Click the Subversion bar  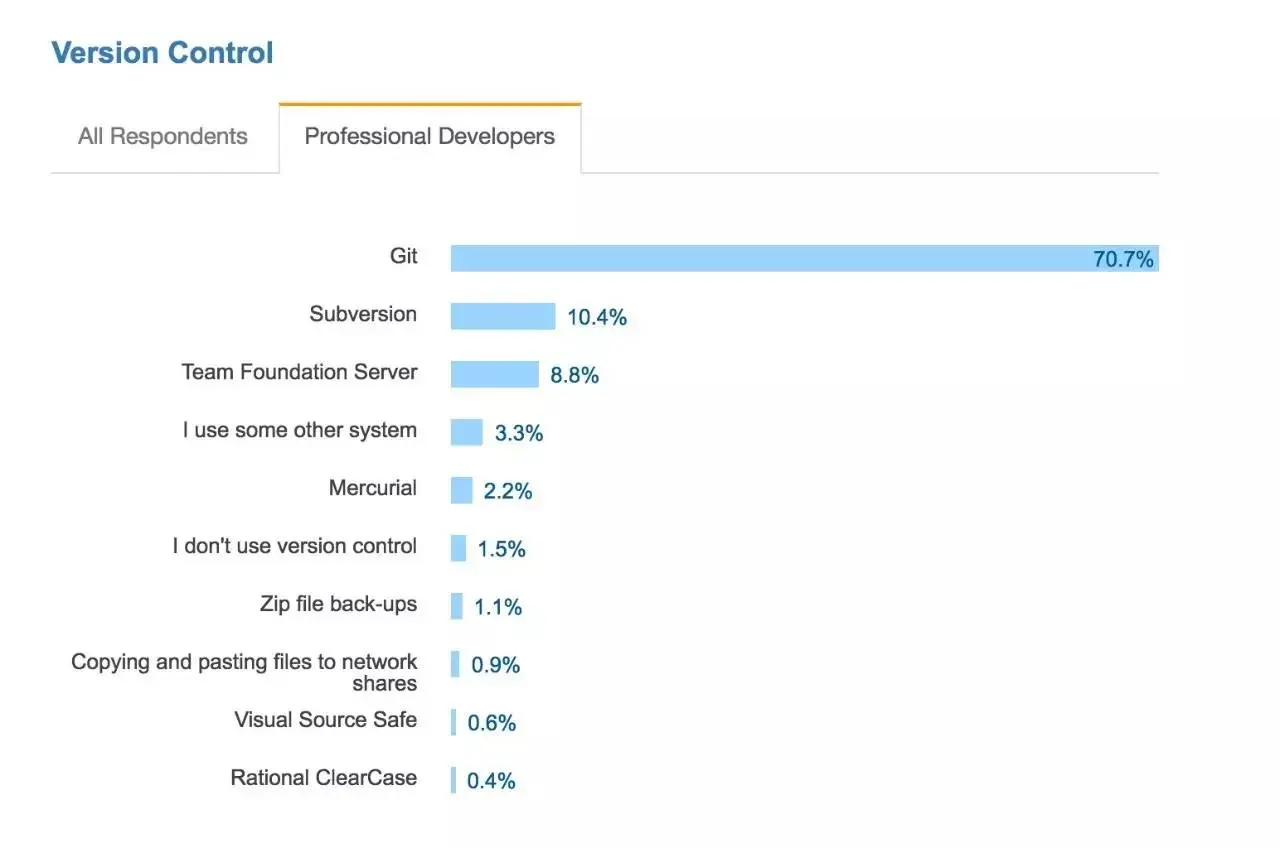click(x=503, y=317)
